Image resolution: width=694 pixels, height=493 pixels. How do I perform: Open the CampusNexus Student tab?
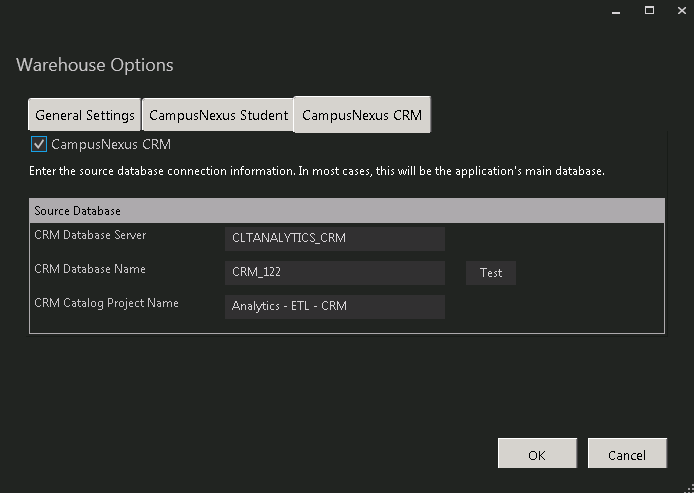(x=218, y=115)
